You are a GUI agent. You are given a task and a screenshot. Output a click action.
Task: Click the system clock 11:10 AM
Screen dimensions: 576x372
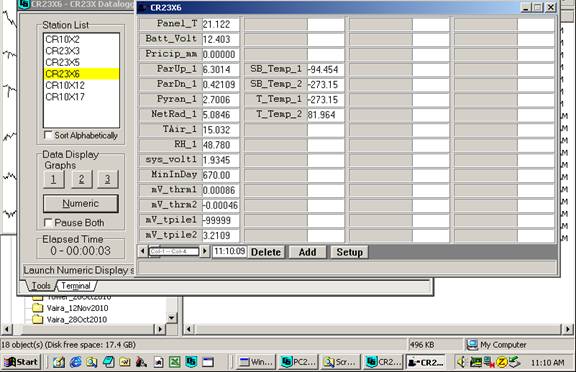547,362
